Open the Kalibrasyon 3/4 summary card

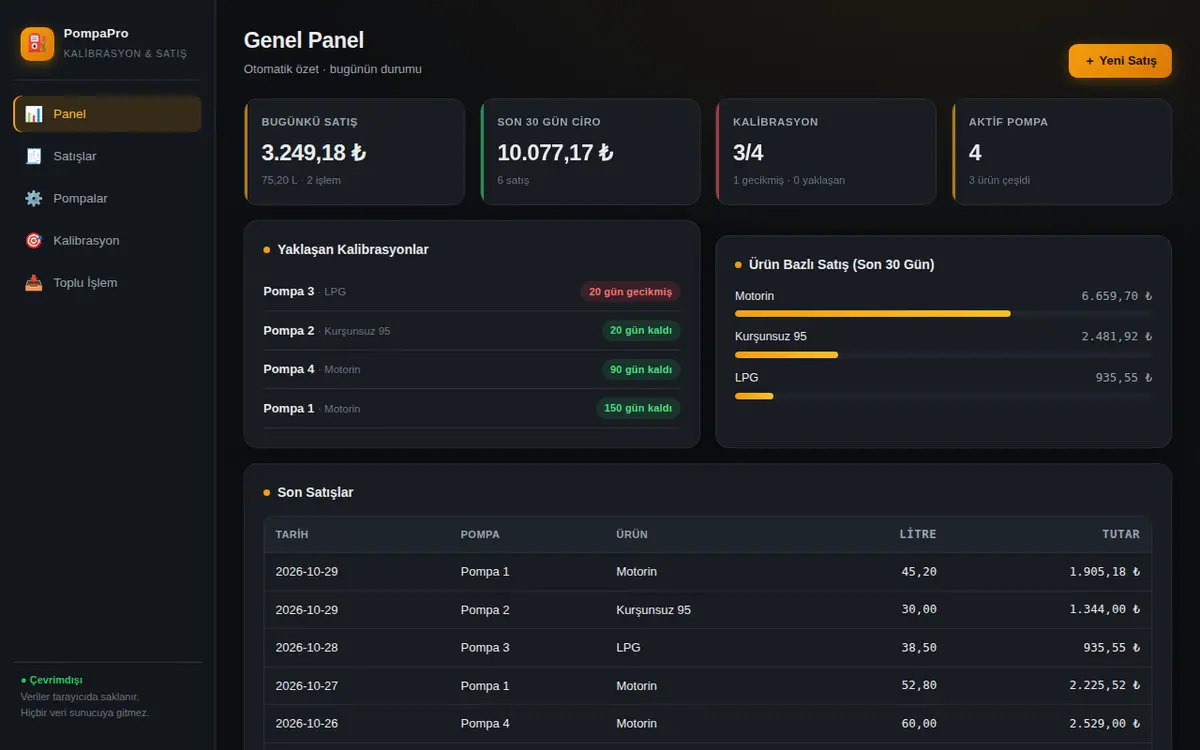(x=826, y=152)
